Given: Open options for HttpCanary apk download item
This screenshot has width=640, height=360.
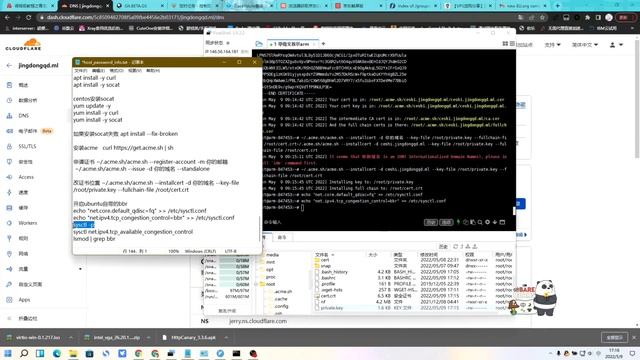Looking at the screenshot, I should tap(226, 338).
